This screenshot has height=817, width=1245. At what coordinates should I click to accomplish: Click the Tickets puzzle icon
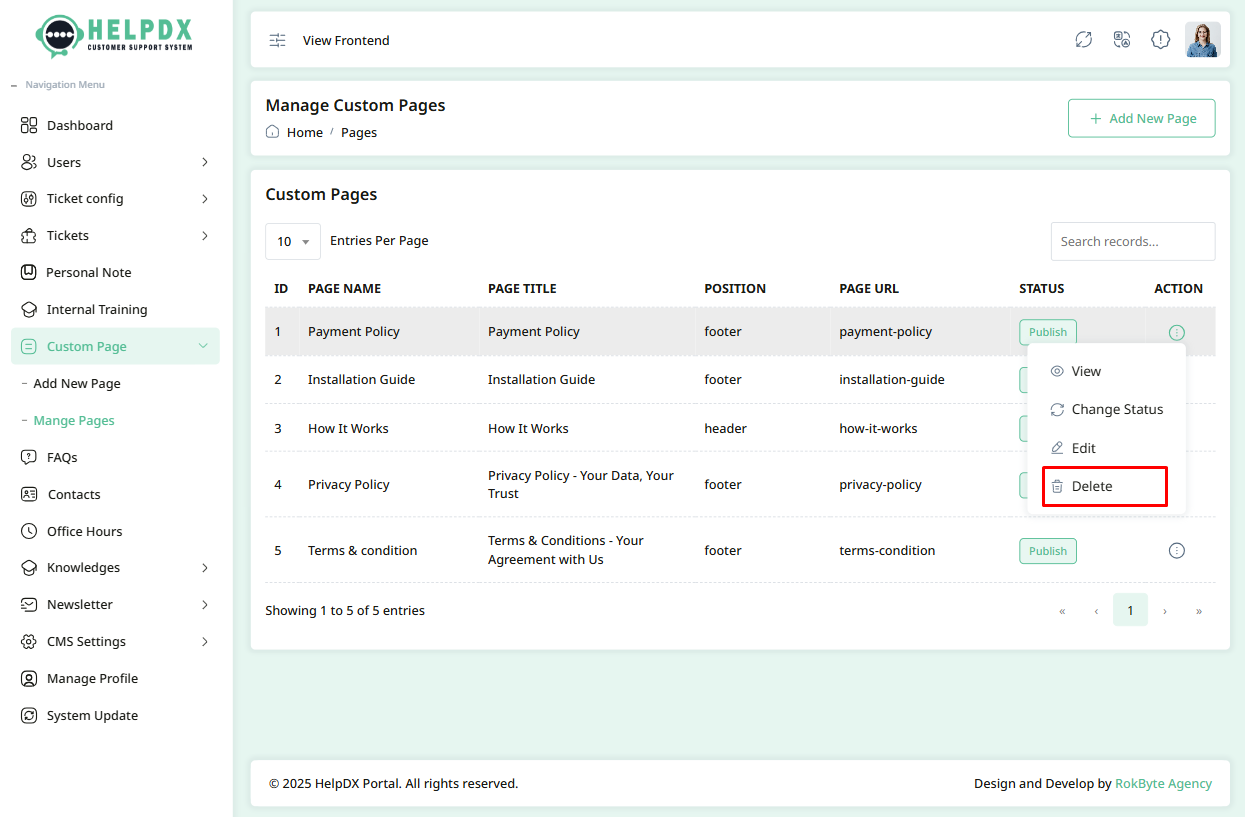29,236
